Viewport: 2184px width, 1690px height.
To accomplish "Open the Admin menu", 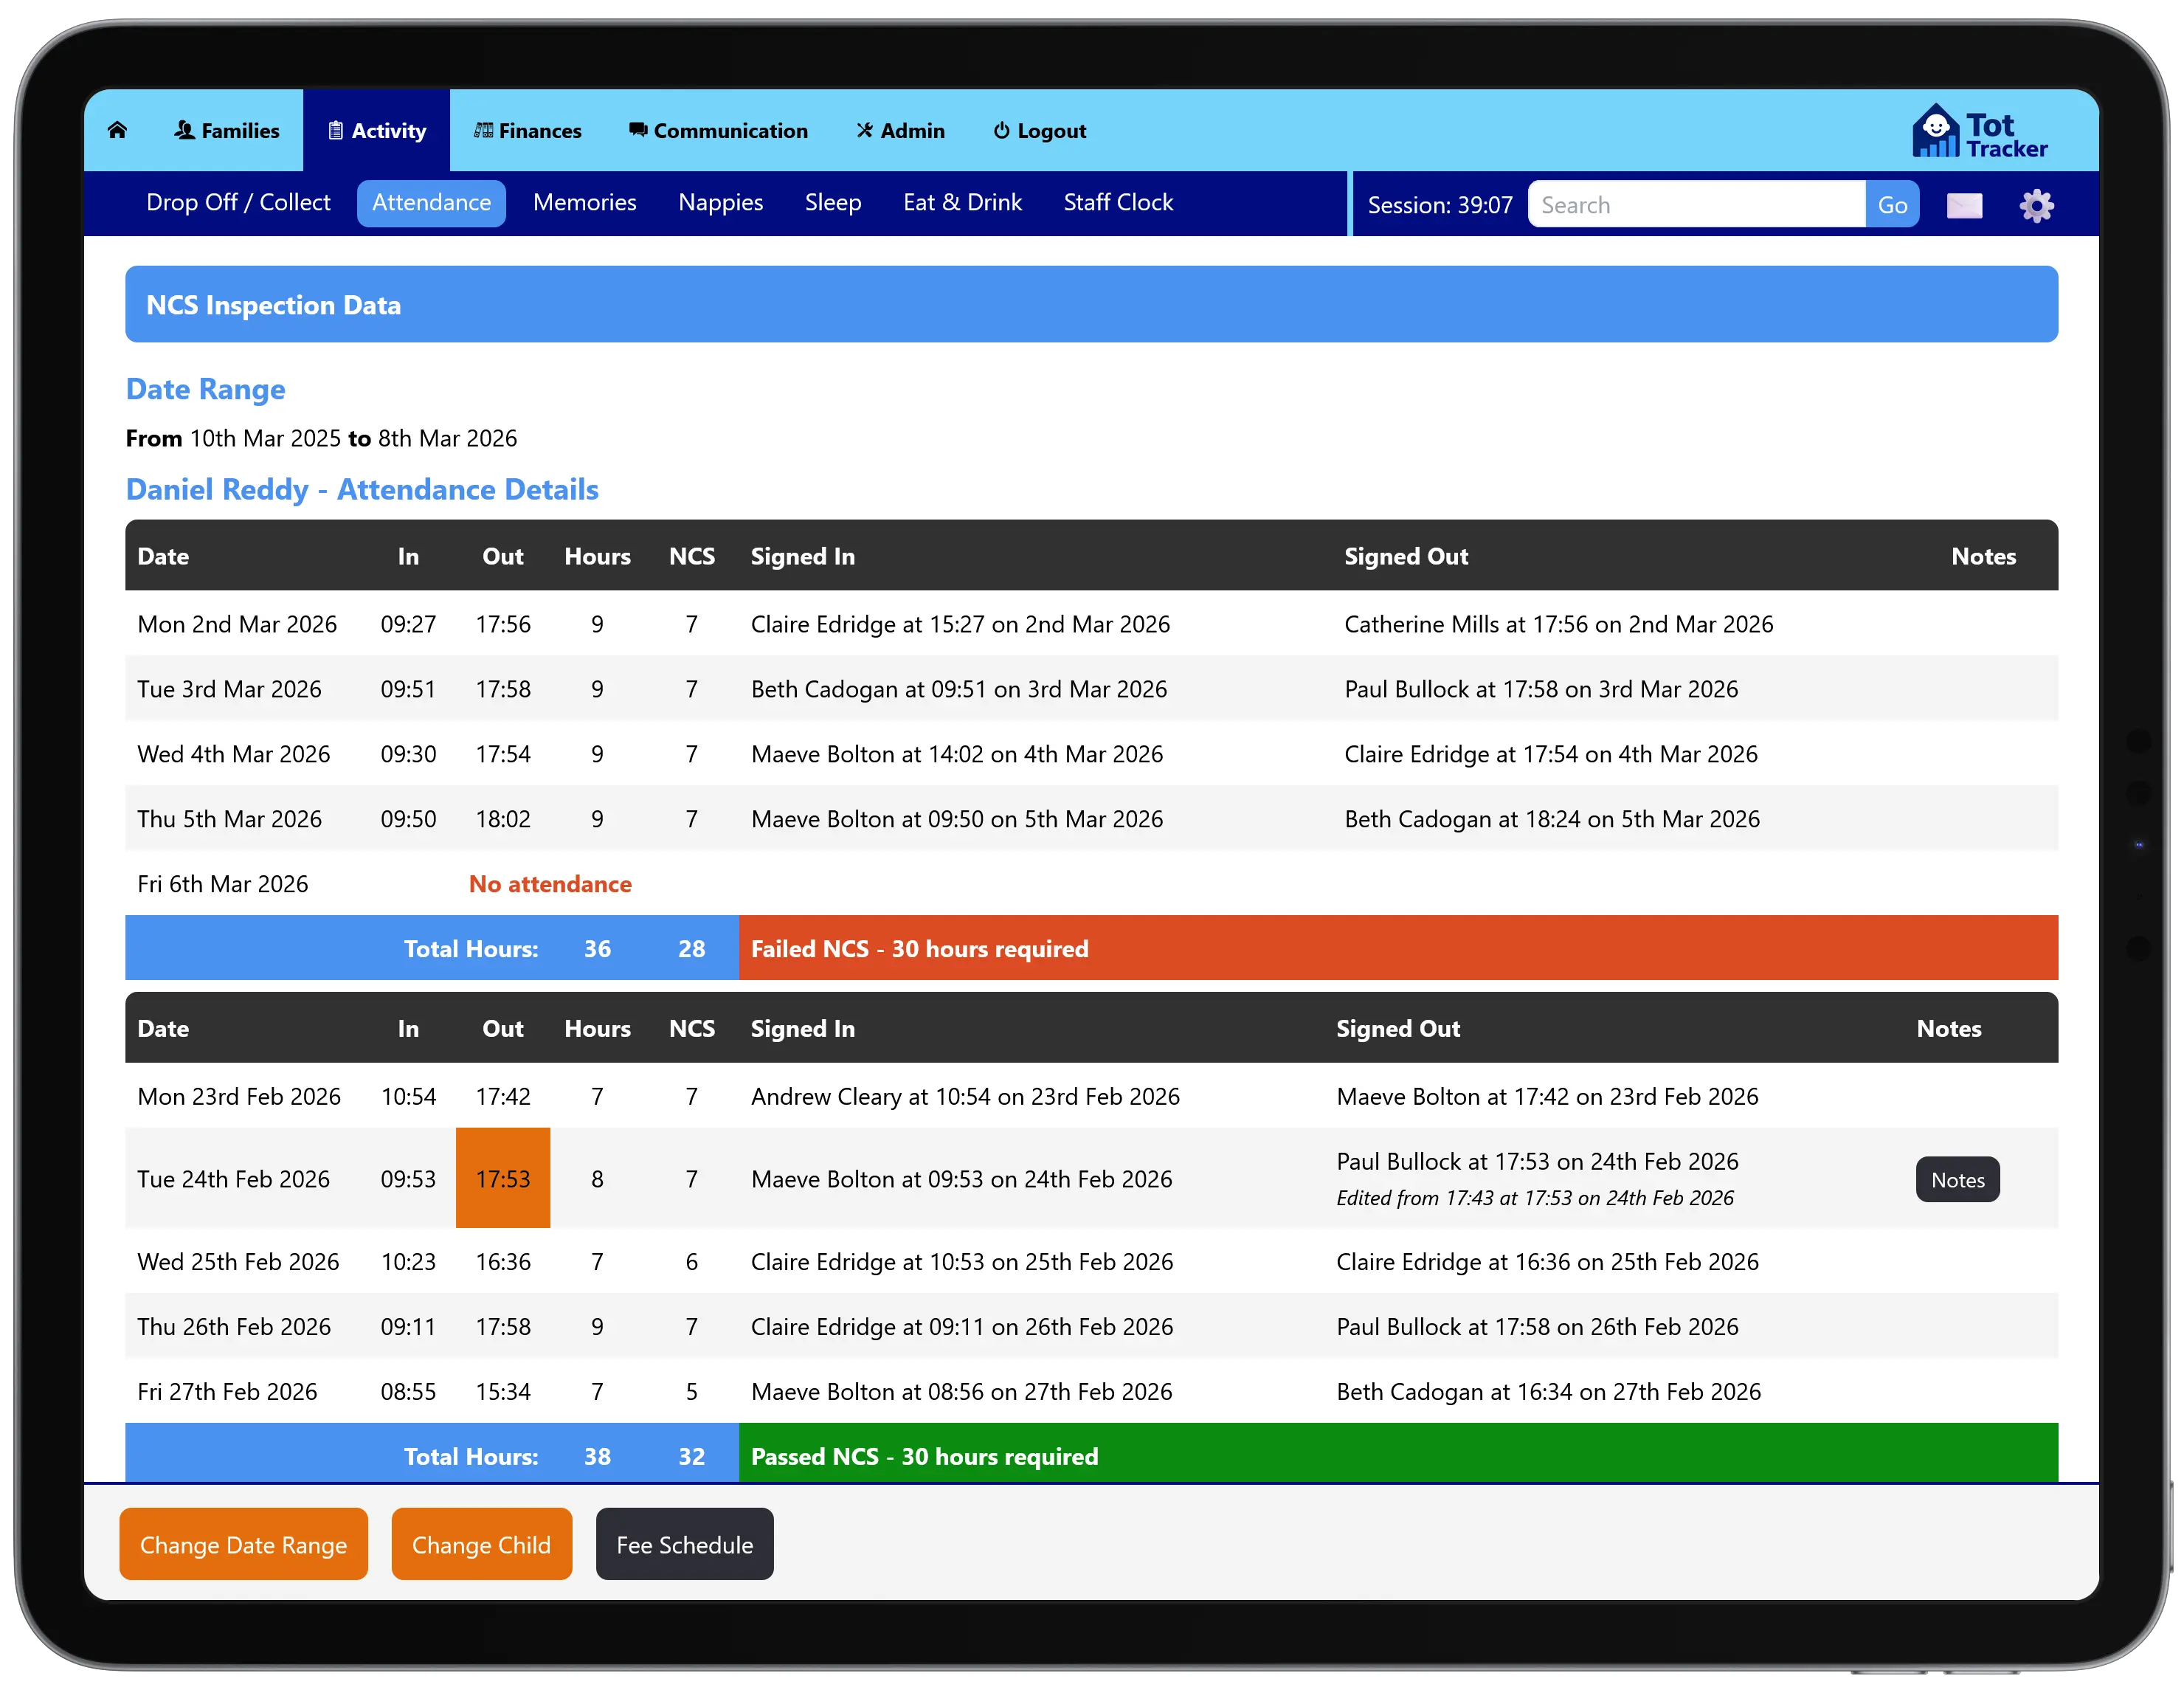I will pos(900,130).
